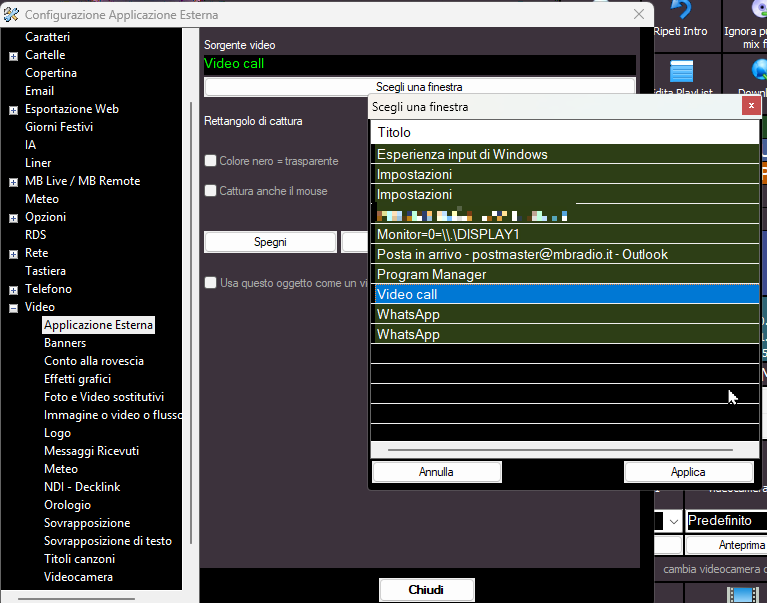Click Applica in the window chooser
The image size is (767, 603).
click(x=688, y=472)
